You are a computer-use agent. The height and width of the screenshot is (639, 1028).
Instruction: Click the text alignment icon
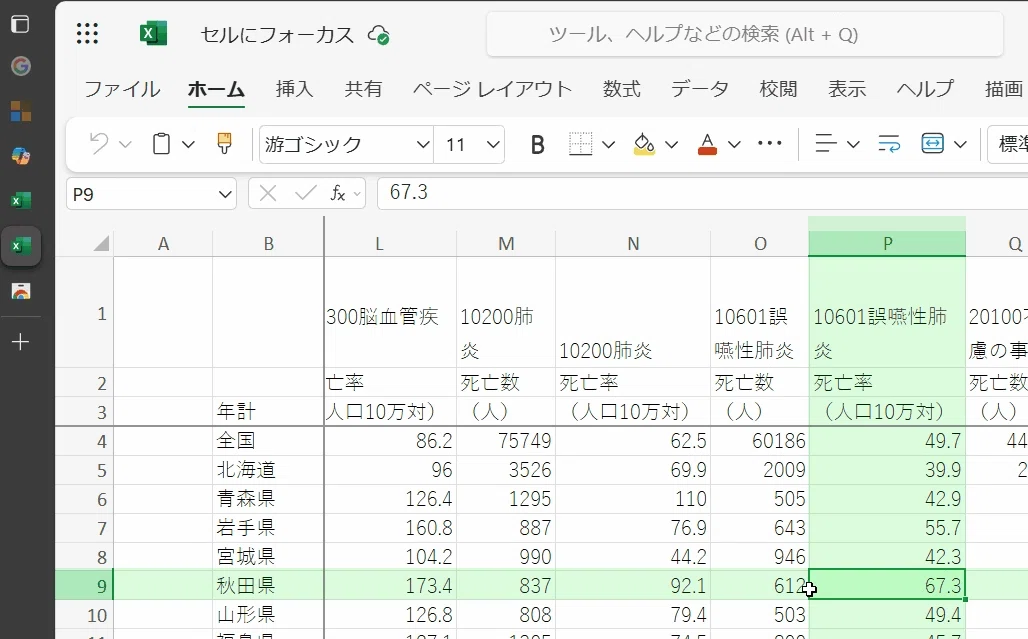[825, 144]
